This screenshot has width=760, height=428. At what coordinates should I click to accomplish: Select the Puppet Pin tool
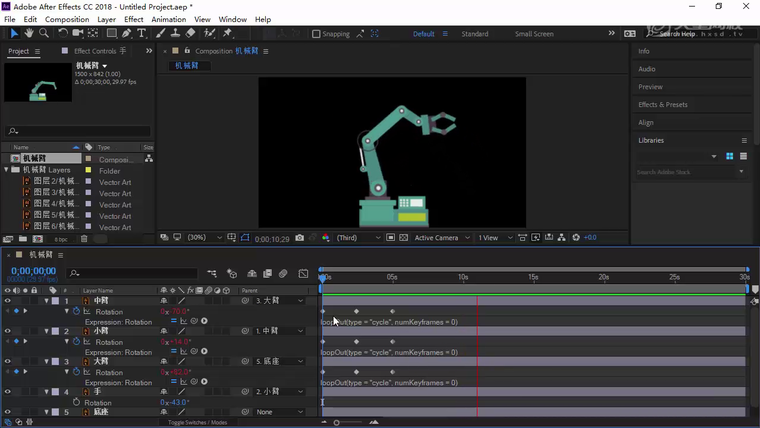coord(227,33)
